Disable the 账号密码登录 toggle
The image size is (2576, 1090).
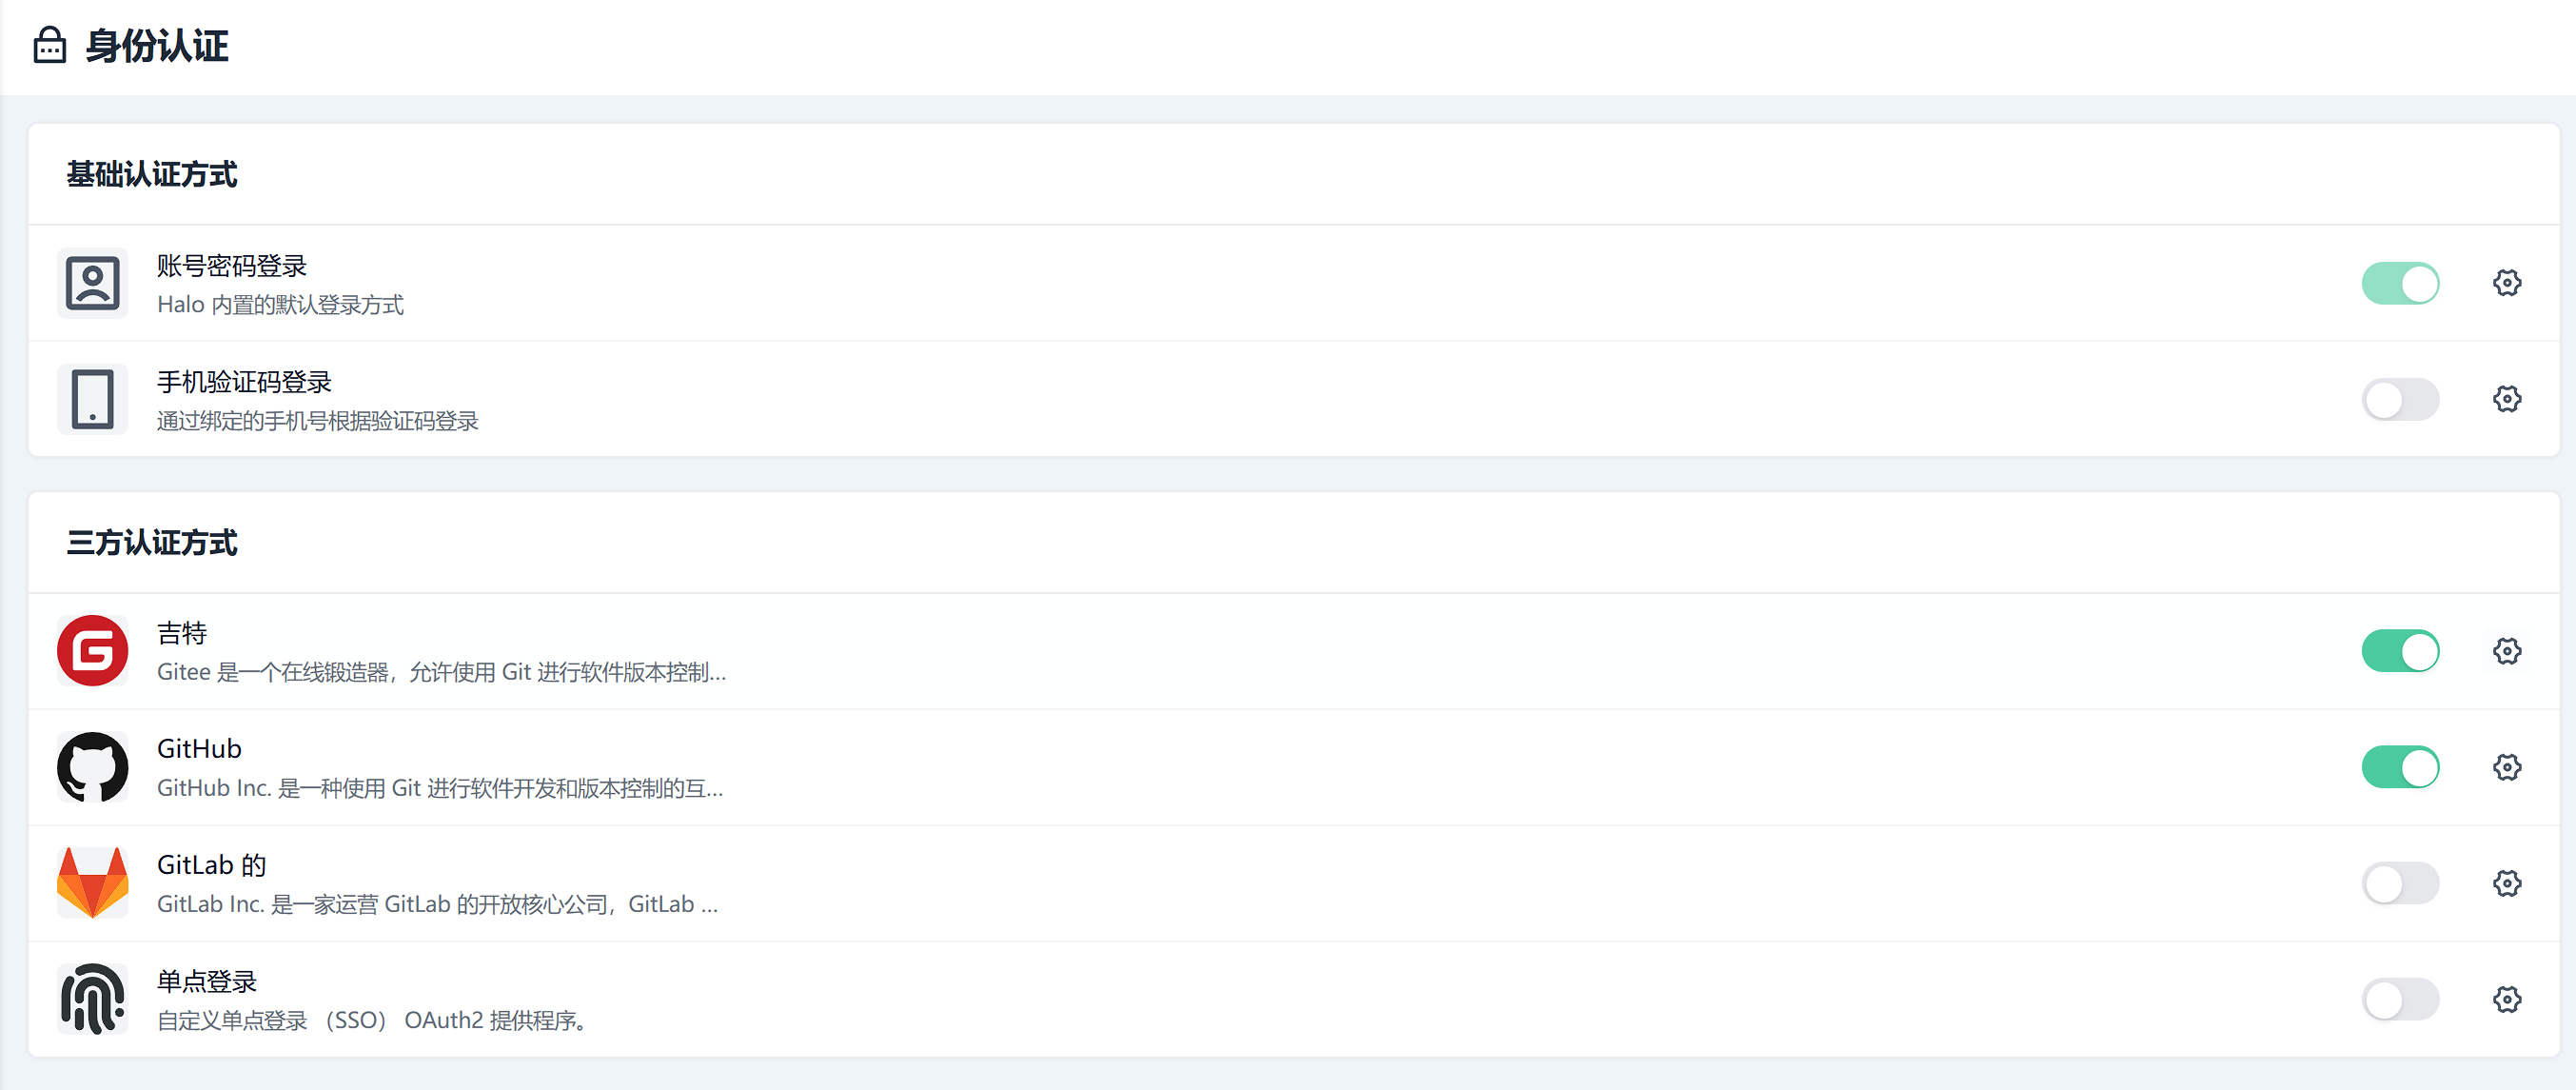2400,283
